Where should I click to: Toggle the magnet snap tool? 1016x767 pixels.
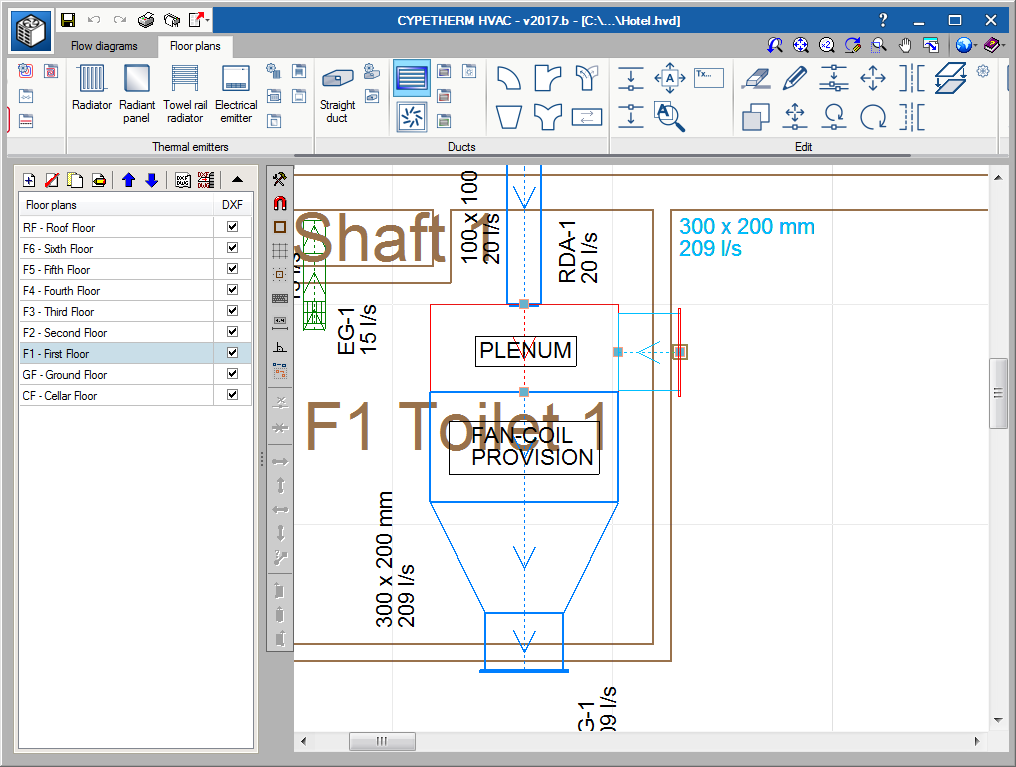[280, 203]
